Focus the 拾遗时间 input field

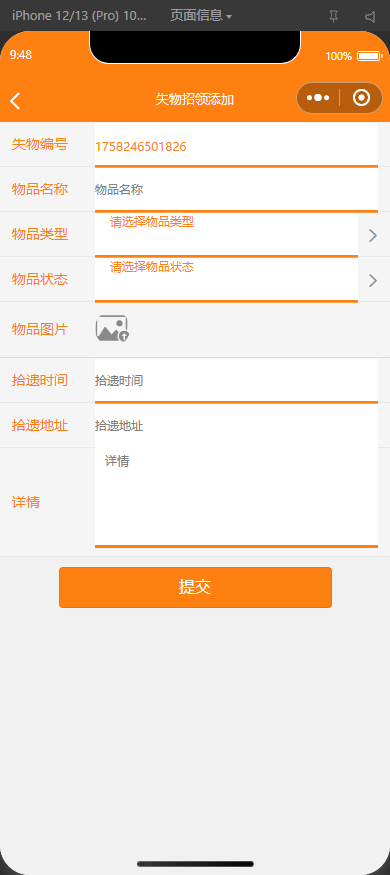pyautogui.click(x=236, y=380)
